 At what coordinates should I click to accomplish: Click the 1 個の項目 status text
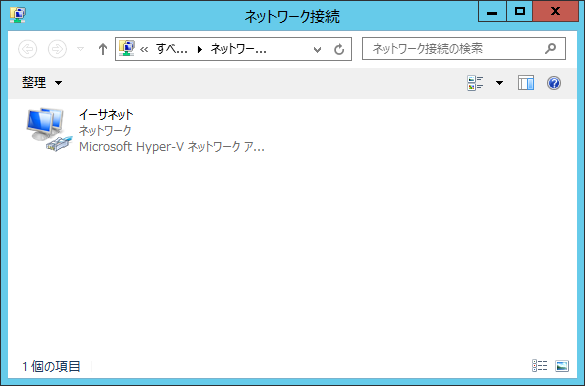click(51, 366)
